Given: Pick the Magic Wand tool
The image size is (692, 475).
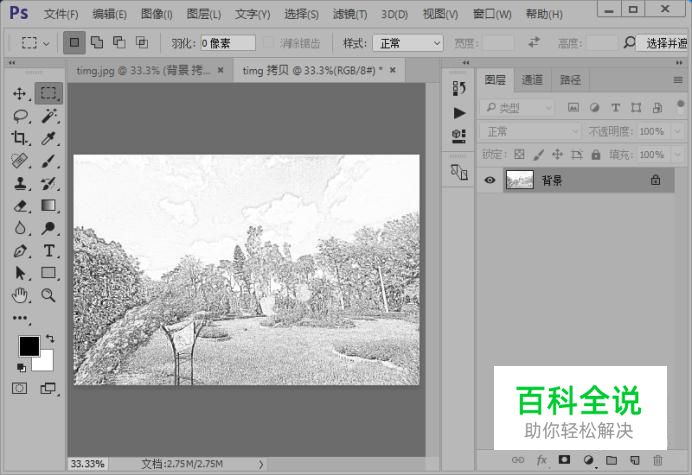Looking at the screenshot, I should (48, 116).
